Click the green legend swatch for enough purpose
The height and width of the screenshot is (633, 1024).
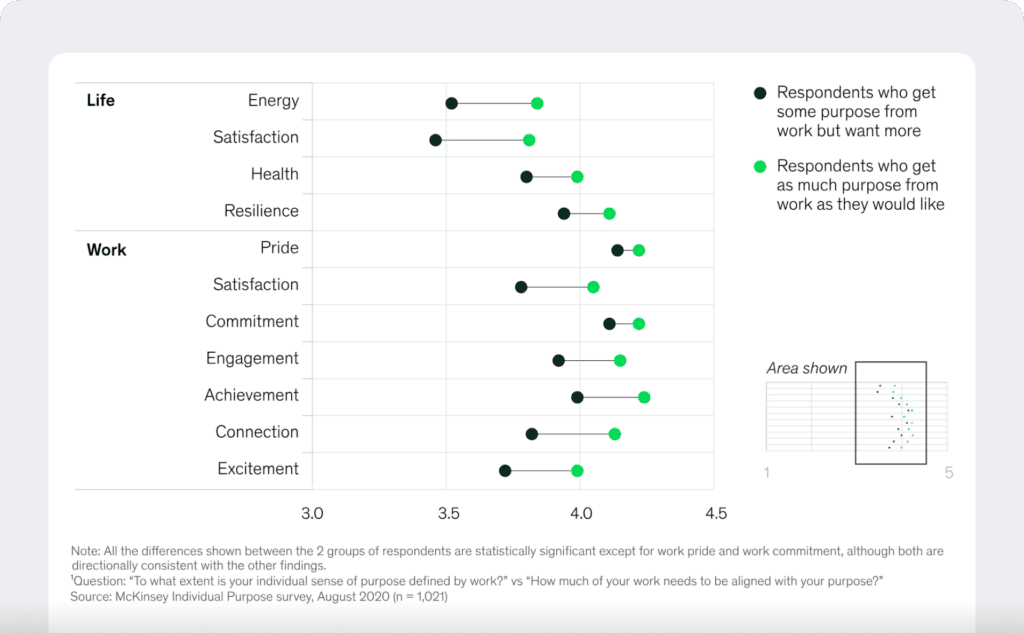(x=760, y=167)
